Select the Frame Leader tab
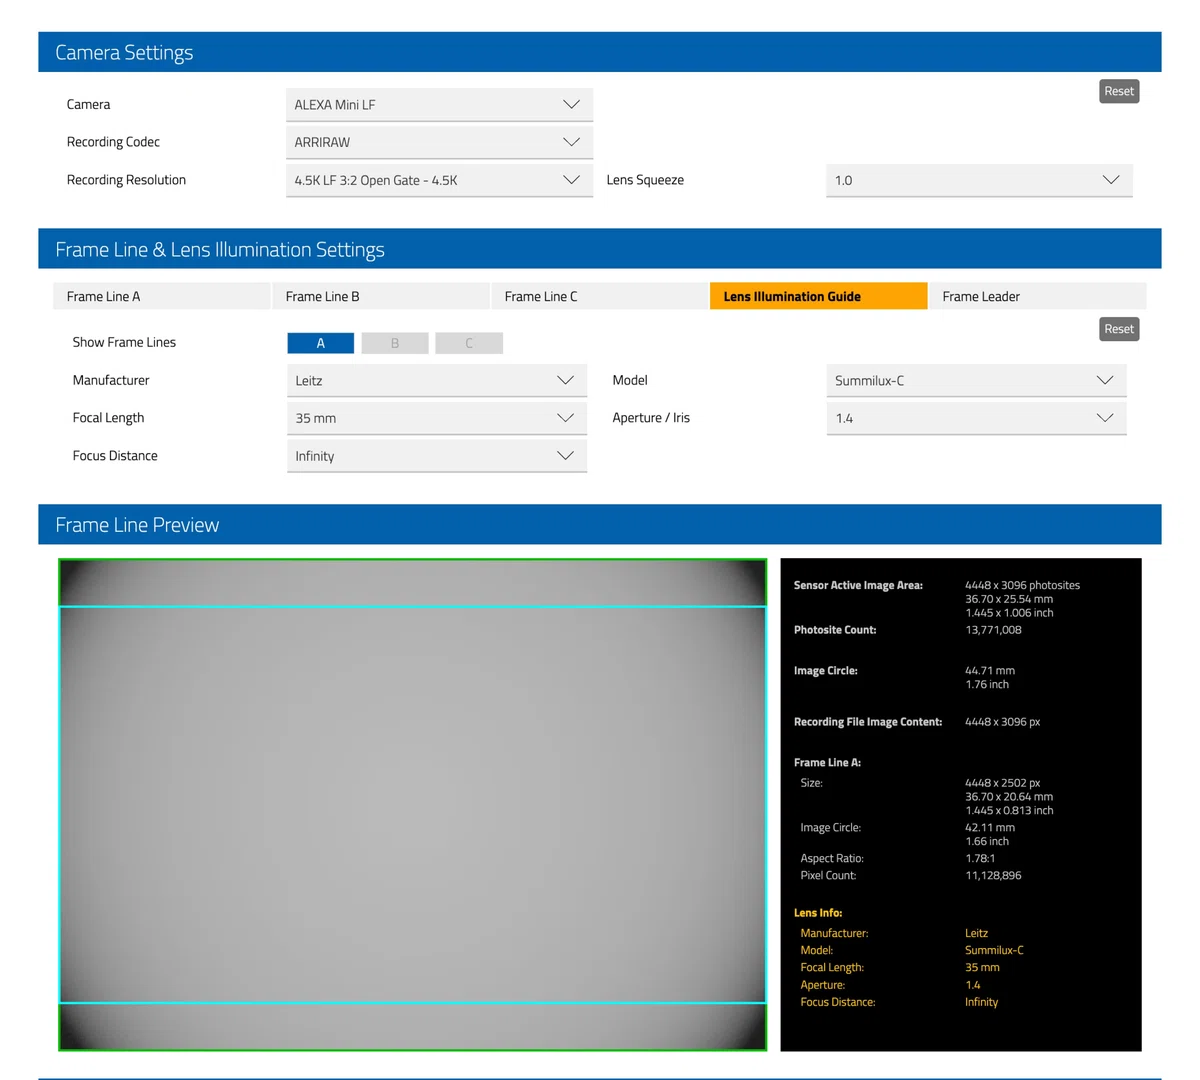The height and width of the screenshot is (1080, 1200). pos(1037,296)
